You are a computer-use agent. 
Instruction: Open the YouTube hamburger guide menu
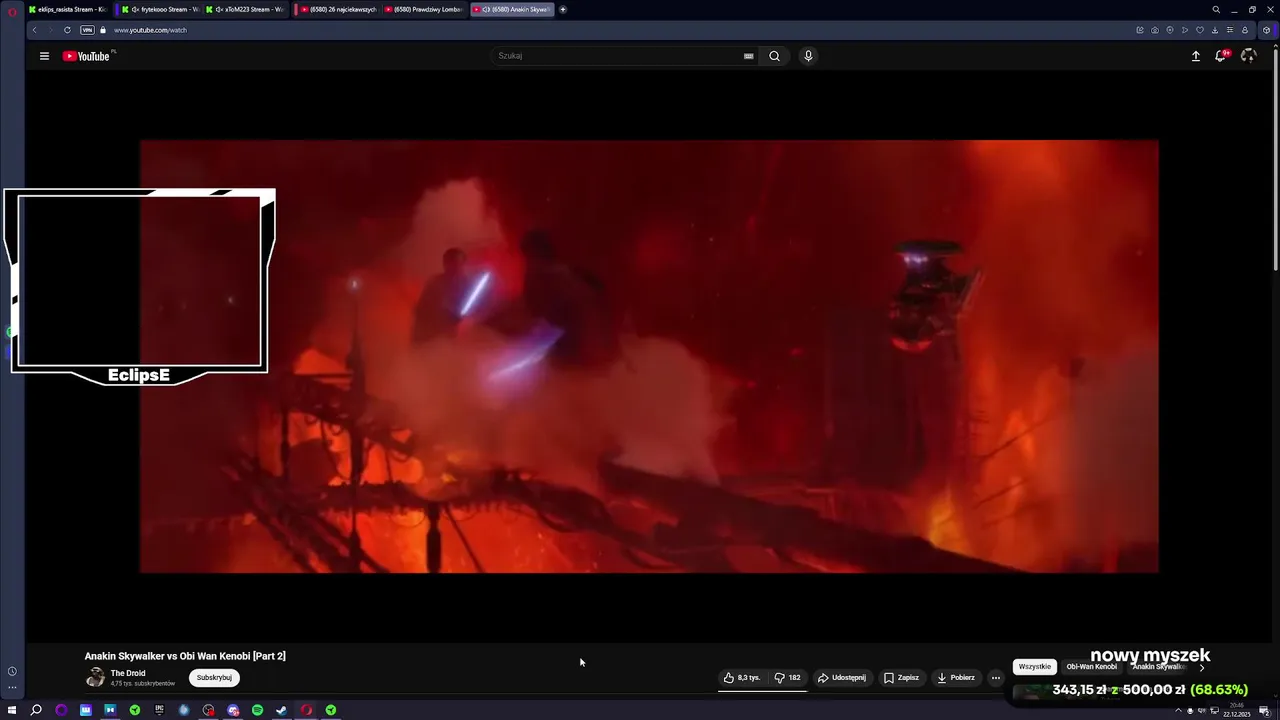44,56
